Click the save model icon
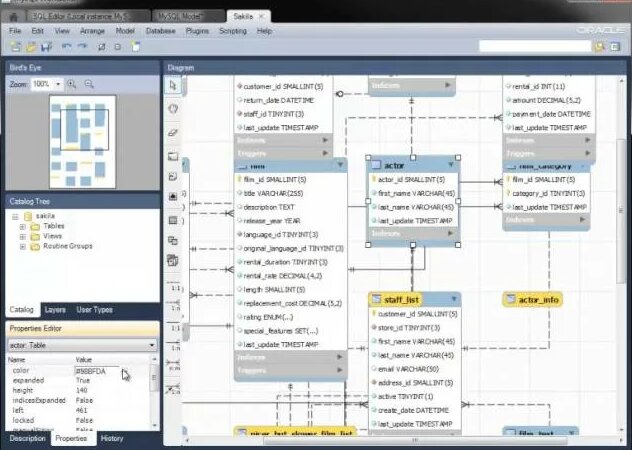The image size is (632, 450). pyautogui.click(x=47, y=47)
